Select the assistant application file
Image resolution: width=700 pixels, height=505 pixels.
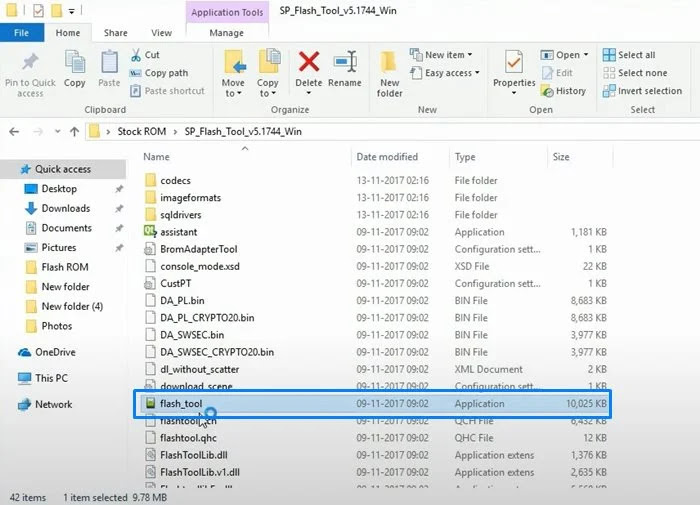point(179,232)
